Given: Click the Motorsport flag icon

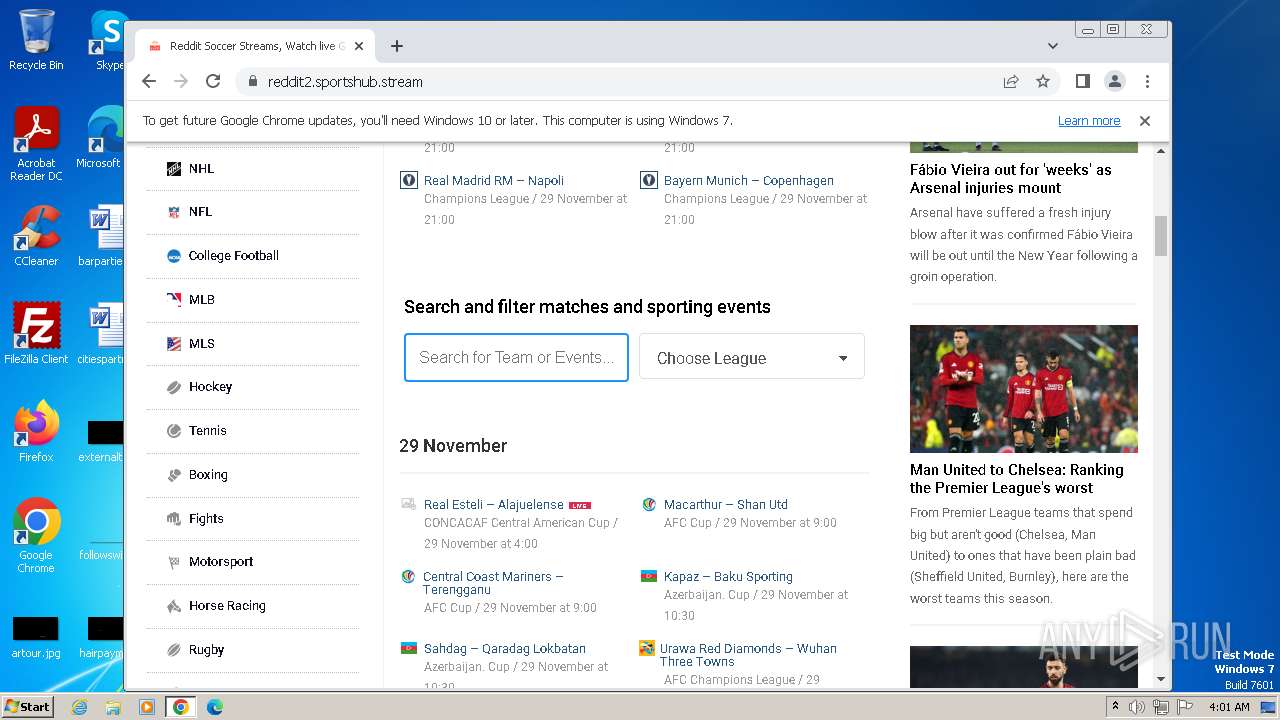Looking at the screenshot, I should click(174, 562).
